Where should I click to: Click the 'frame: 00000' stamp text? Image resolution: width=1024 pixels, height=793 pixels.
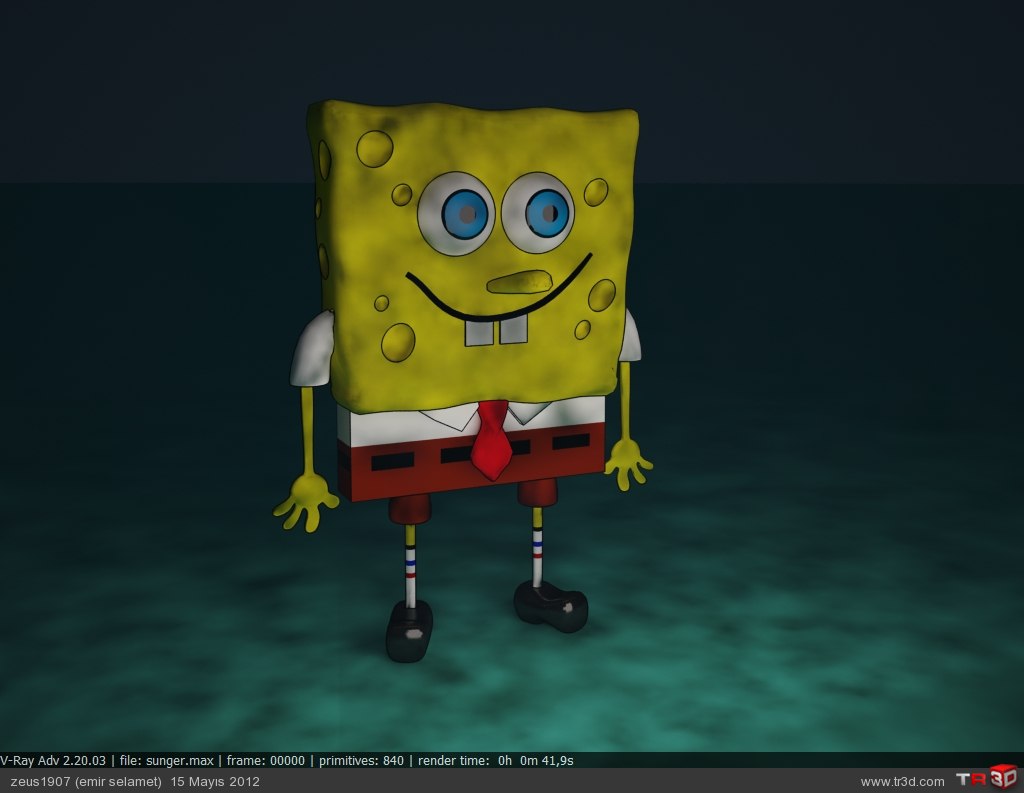(x=266, y=760)
